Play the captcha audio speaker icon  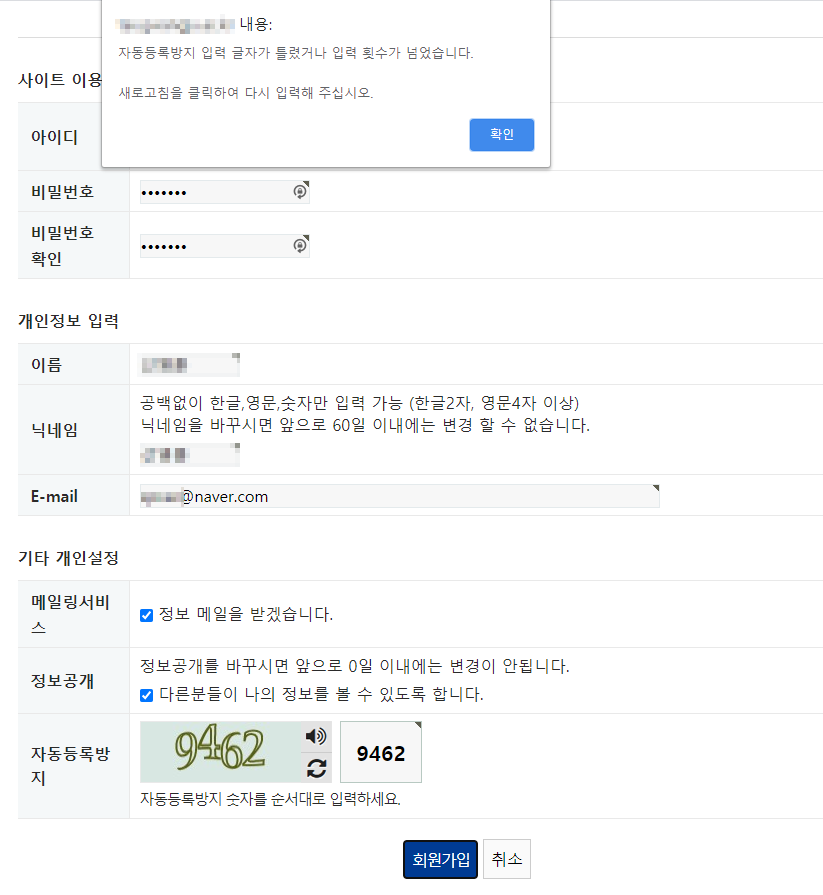[x=316, y=736]
